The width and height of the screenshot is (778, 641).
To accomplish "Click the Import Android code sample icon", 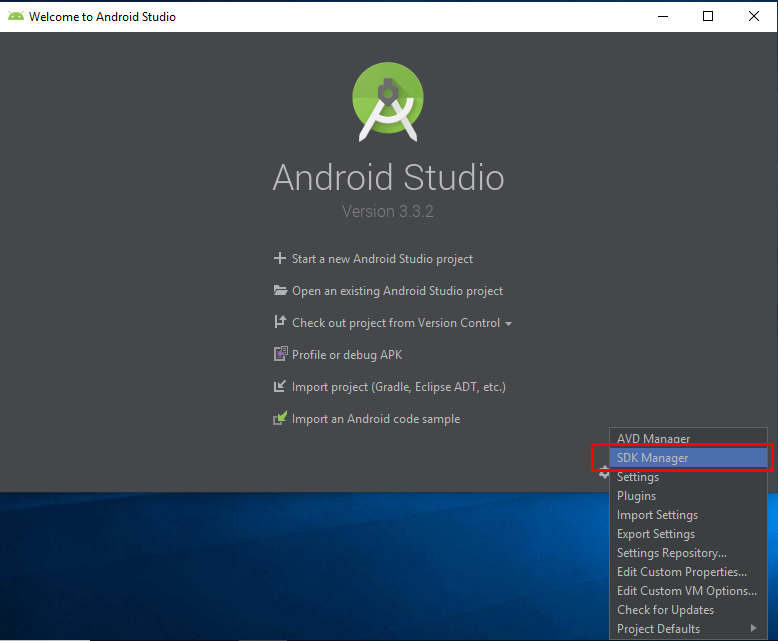I will pos(280,418).
